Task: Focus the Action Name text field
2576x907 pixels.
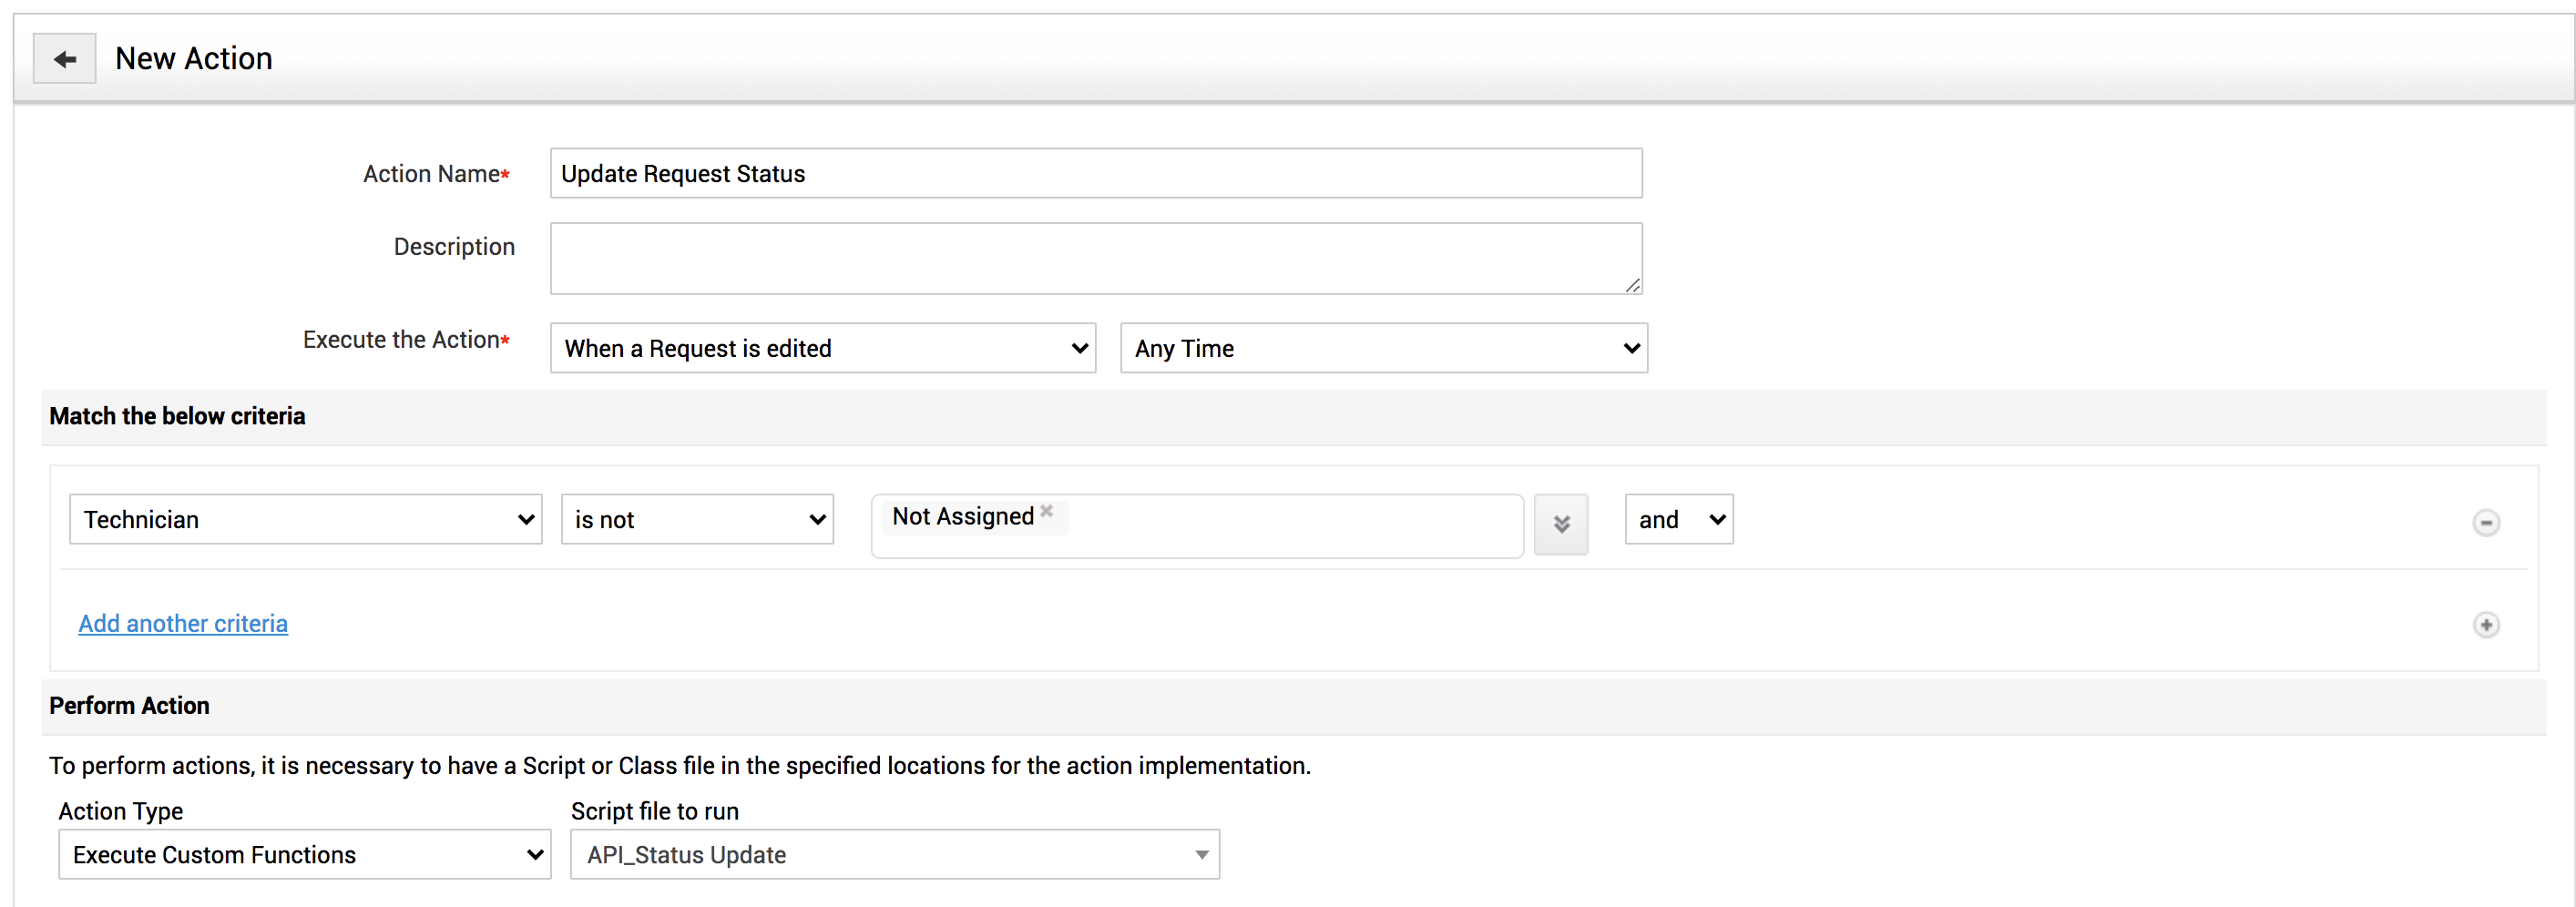Action: (1095, 174)
